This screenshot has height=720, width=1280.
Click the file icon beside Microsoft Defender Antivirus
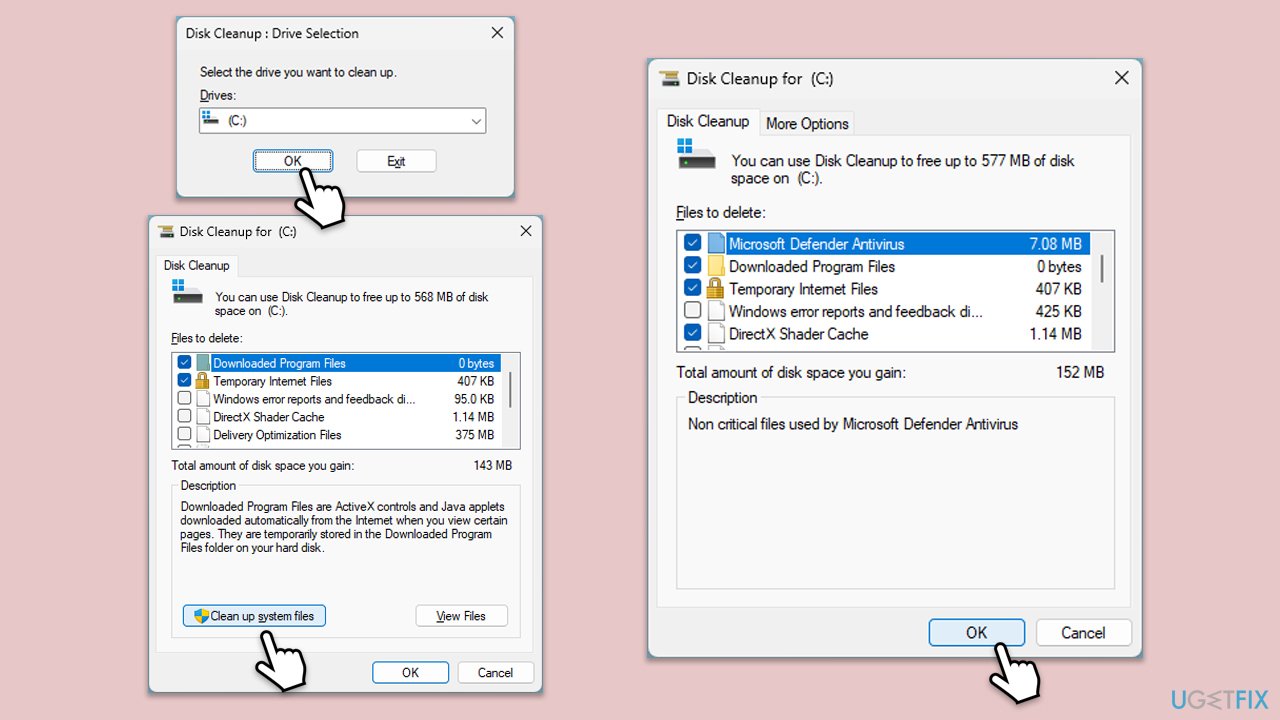pos(716,242)
